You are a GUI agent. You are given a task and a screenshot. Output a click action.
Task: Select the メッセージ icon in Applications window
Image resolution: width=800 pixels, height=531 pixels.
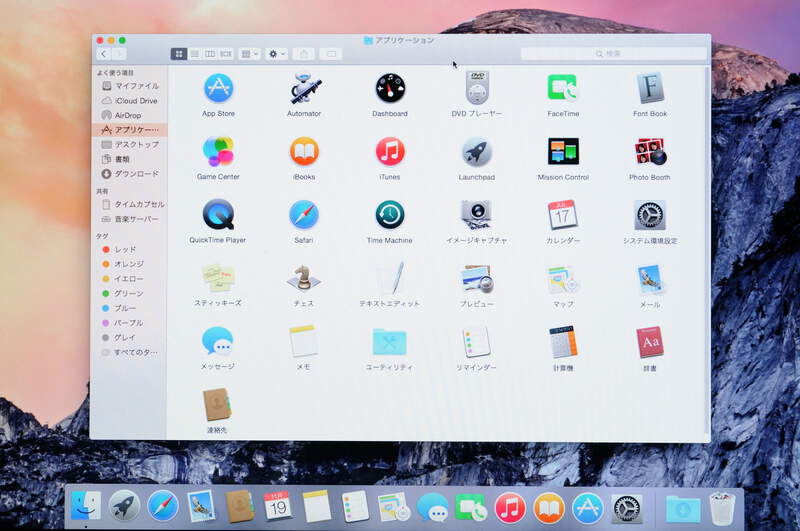tap(217, 341)
